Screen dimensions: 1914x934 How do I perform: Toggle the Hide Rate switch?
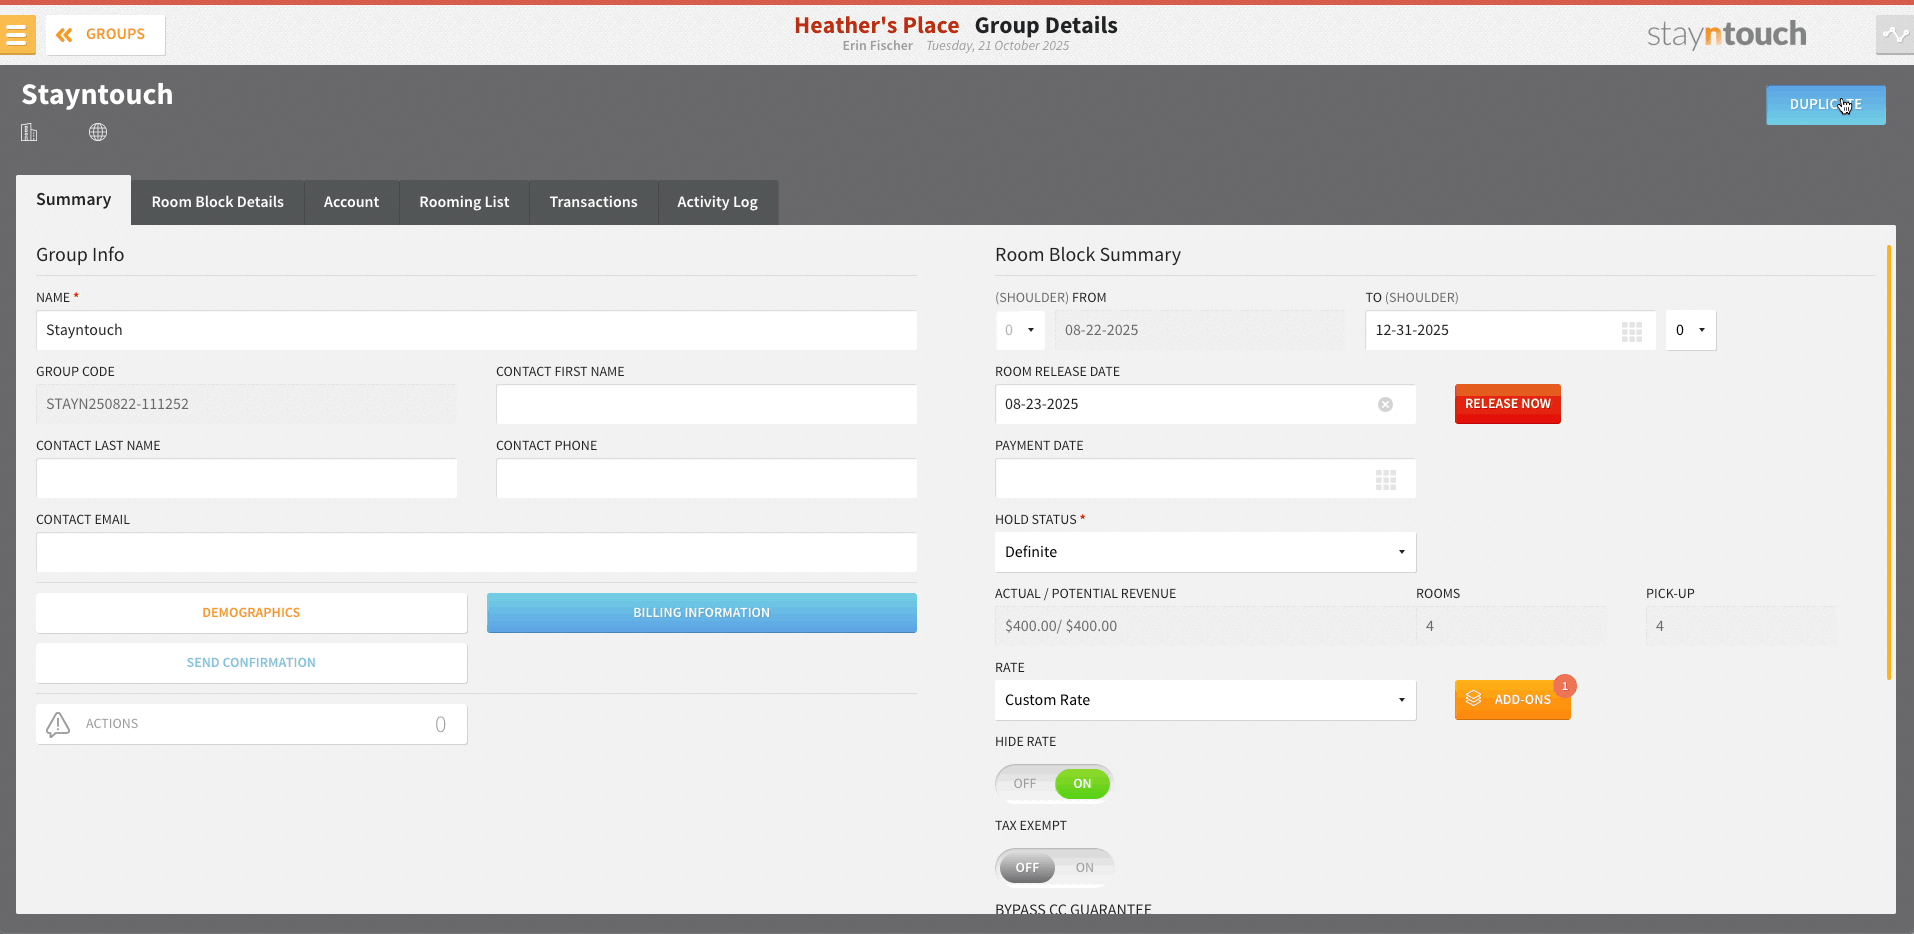click(1054, 784)
